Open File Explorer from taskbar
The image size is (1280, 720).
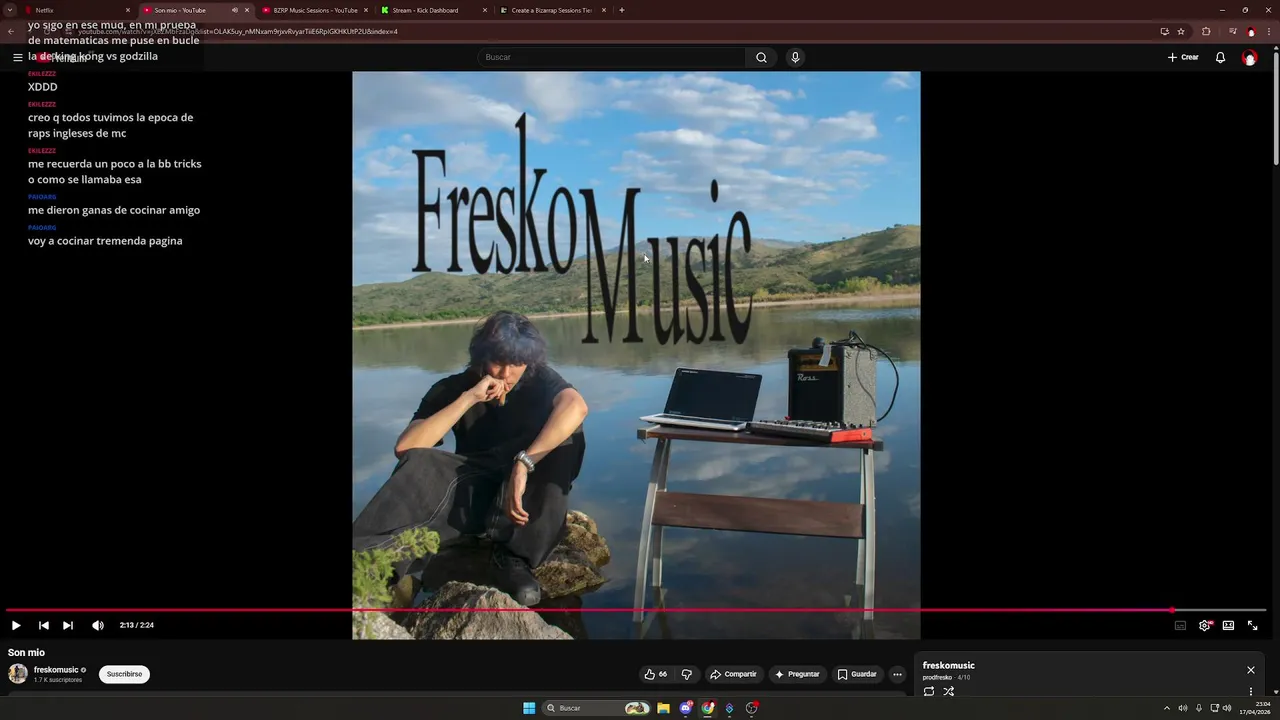tap(663, 708)
